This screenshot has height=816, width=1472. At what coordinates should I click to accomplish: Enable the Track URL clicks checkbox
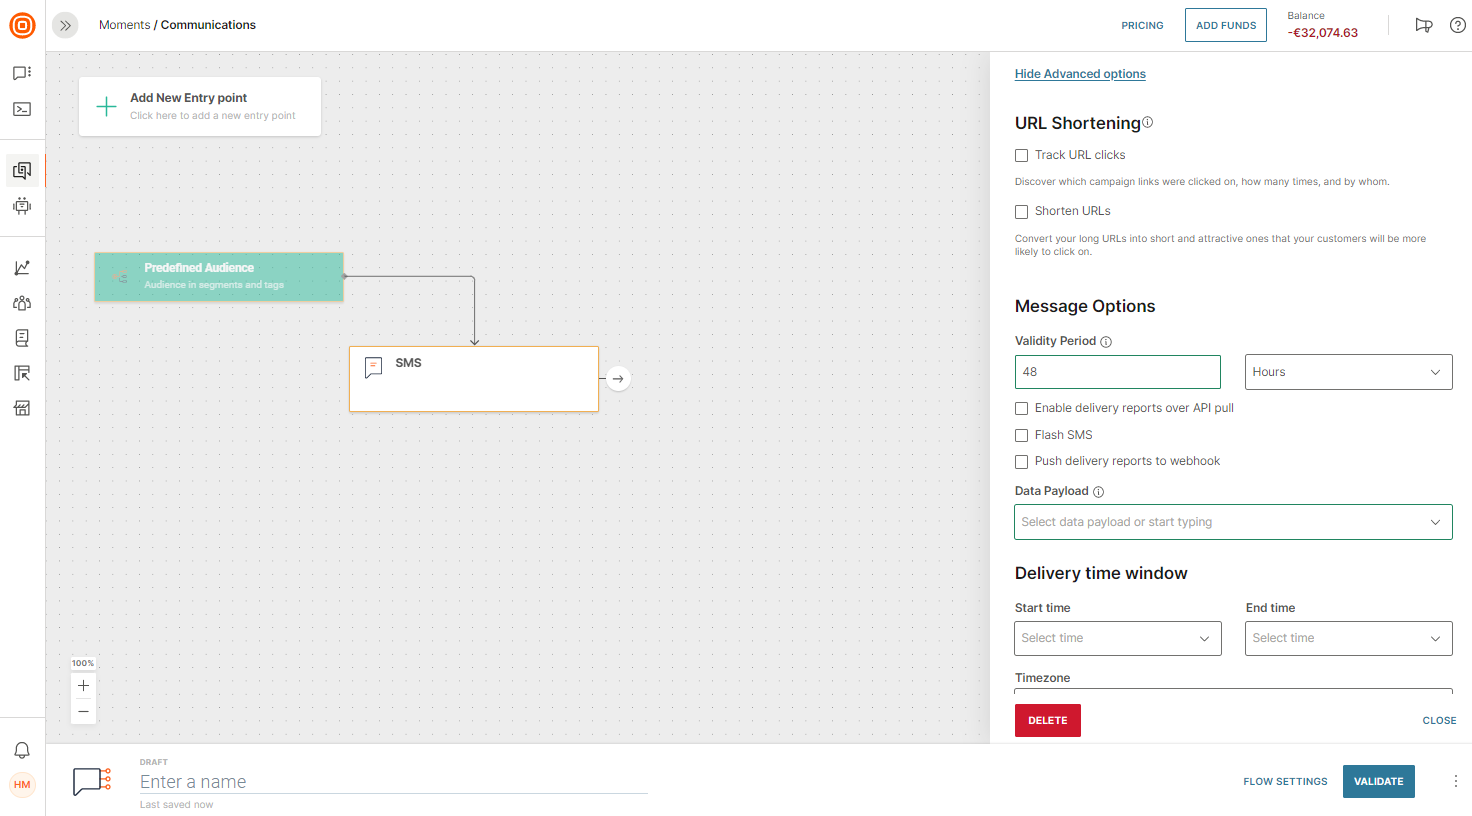[1021, 155]
